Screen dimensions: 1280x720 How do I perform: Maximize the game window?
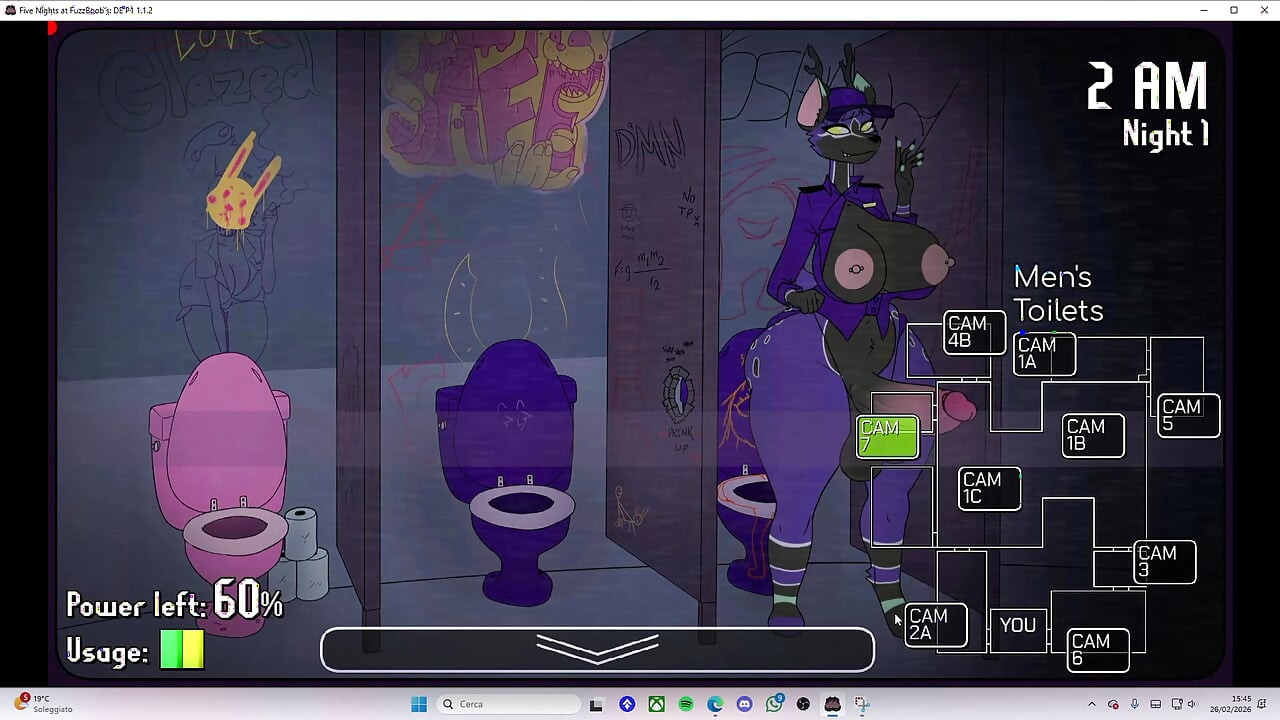coord(1234,10)
